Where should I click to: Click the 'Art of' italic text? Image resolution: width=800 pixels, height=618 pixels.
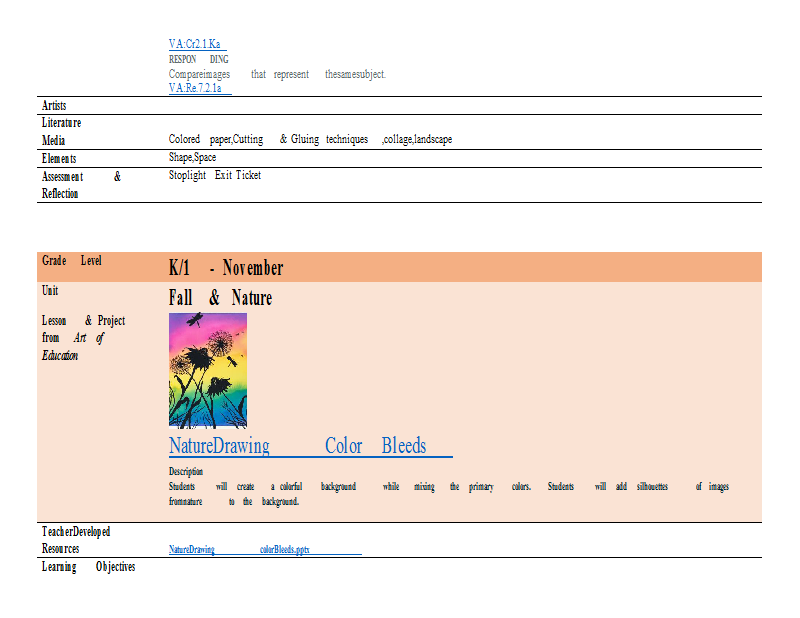click(89, 338)
